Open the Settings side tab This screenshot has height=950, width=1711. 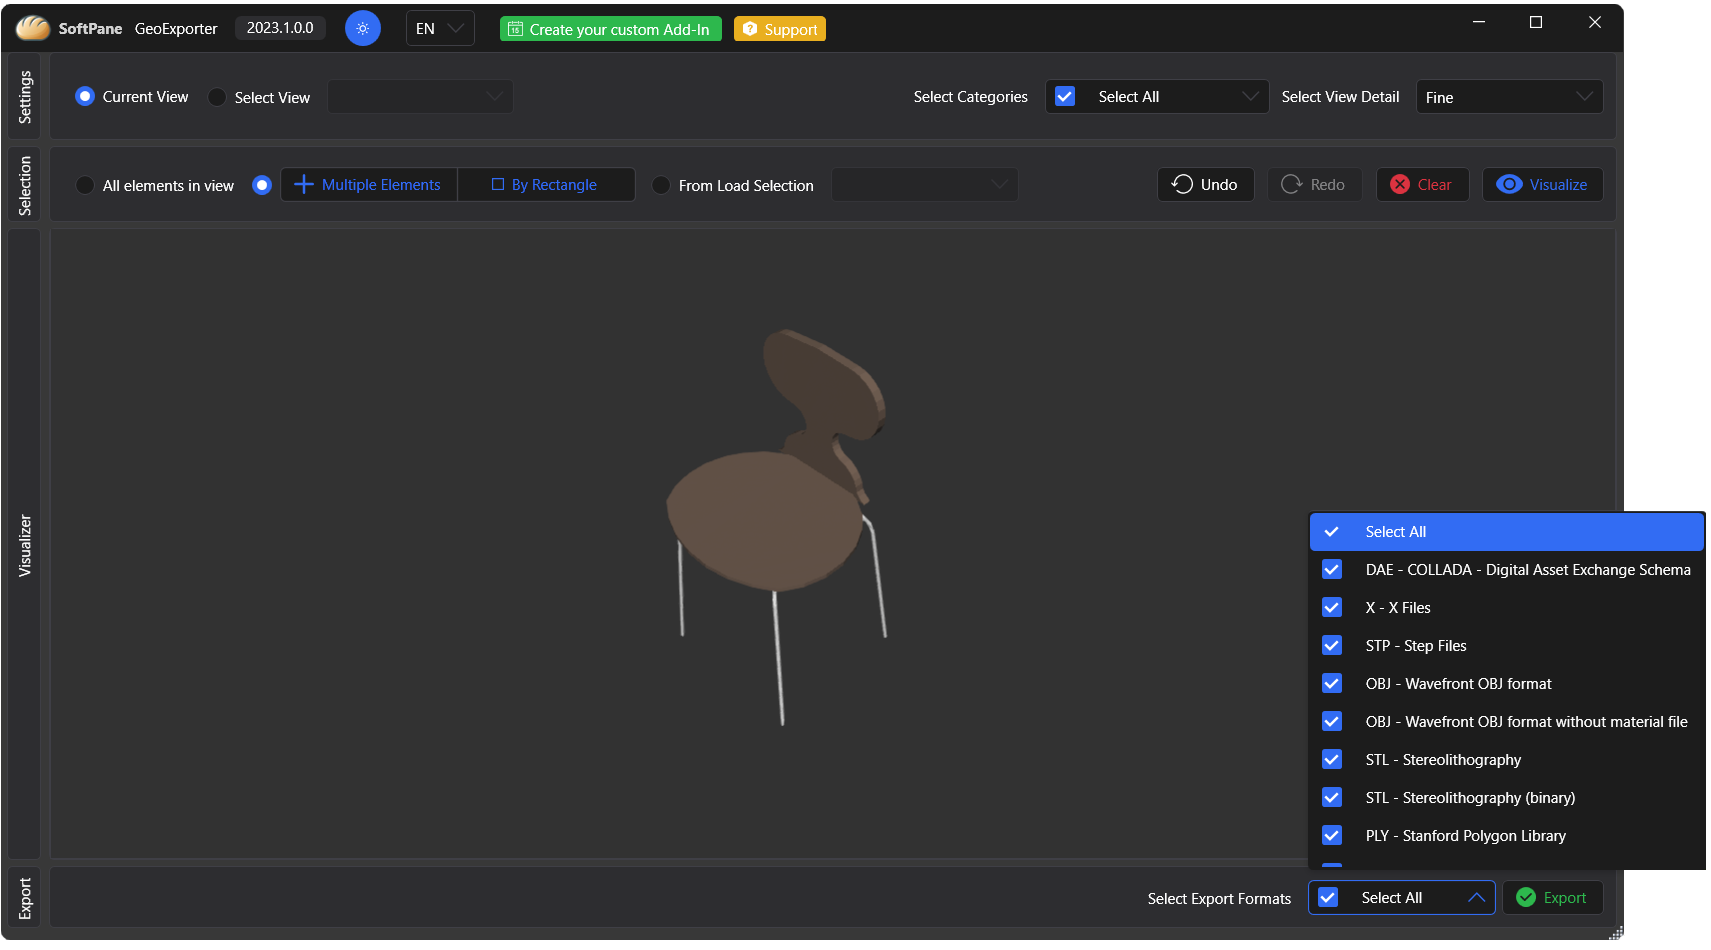(25, 97)
